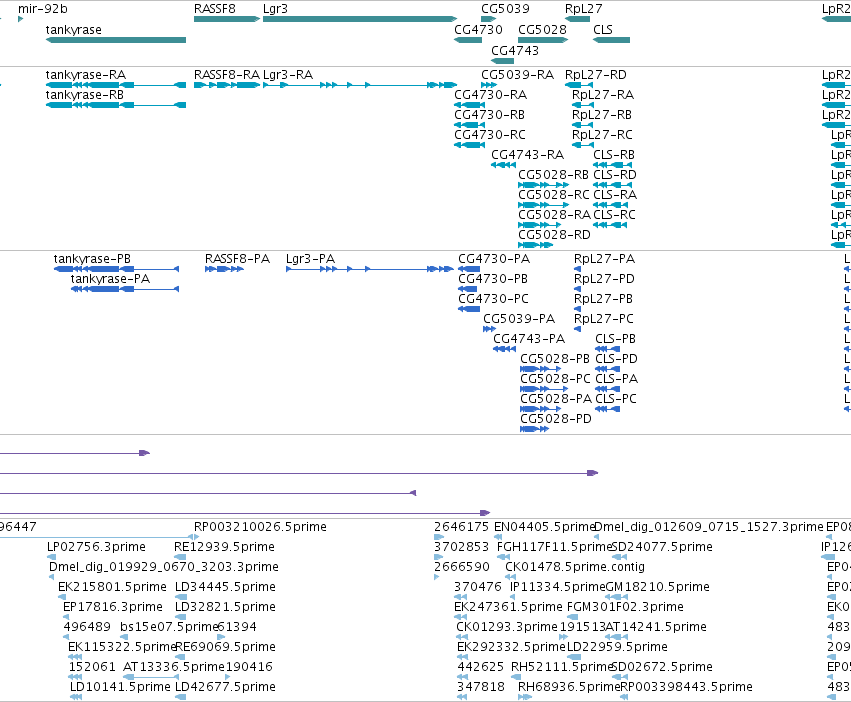The image size is (851, 702).
Task: Select the CLS-PC protein label
Action: click(615, 399)
